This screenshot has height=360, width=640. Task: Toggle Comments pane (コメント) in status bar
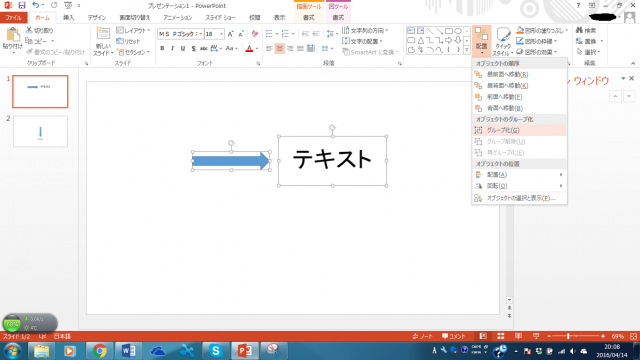tap(453, 336)
